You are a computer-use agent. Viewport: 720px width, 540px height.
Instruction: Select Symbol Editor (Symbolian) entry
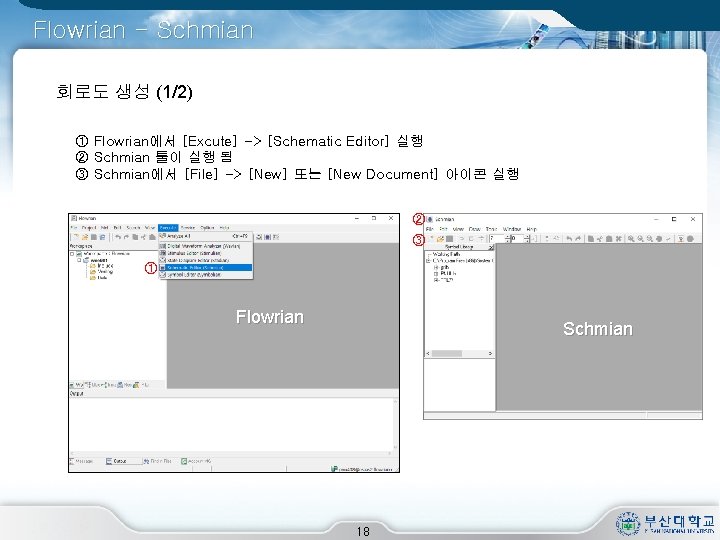click(206, 274)
